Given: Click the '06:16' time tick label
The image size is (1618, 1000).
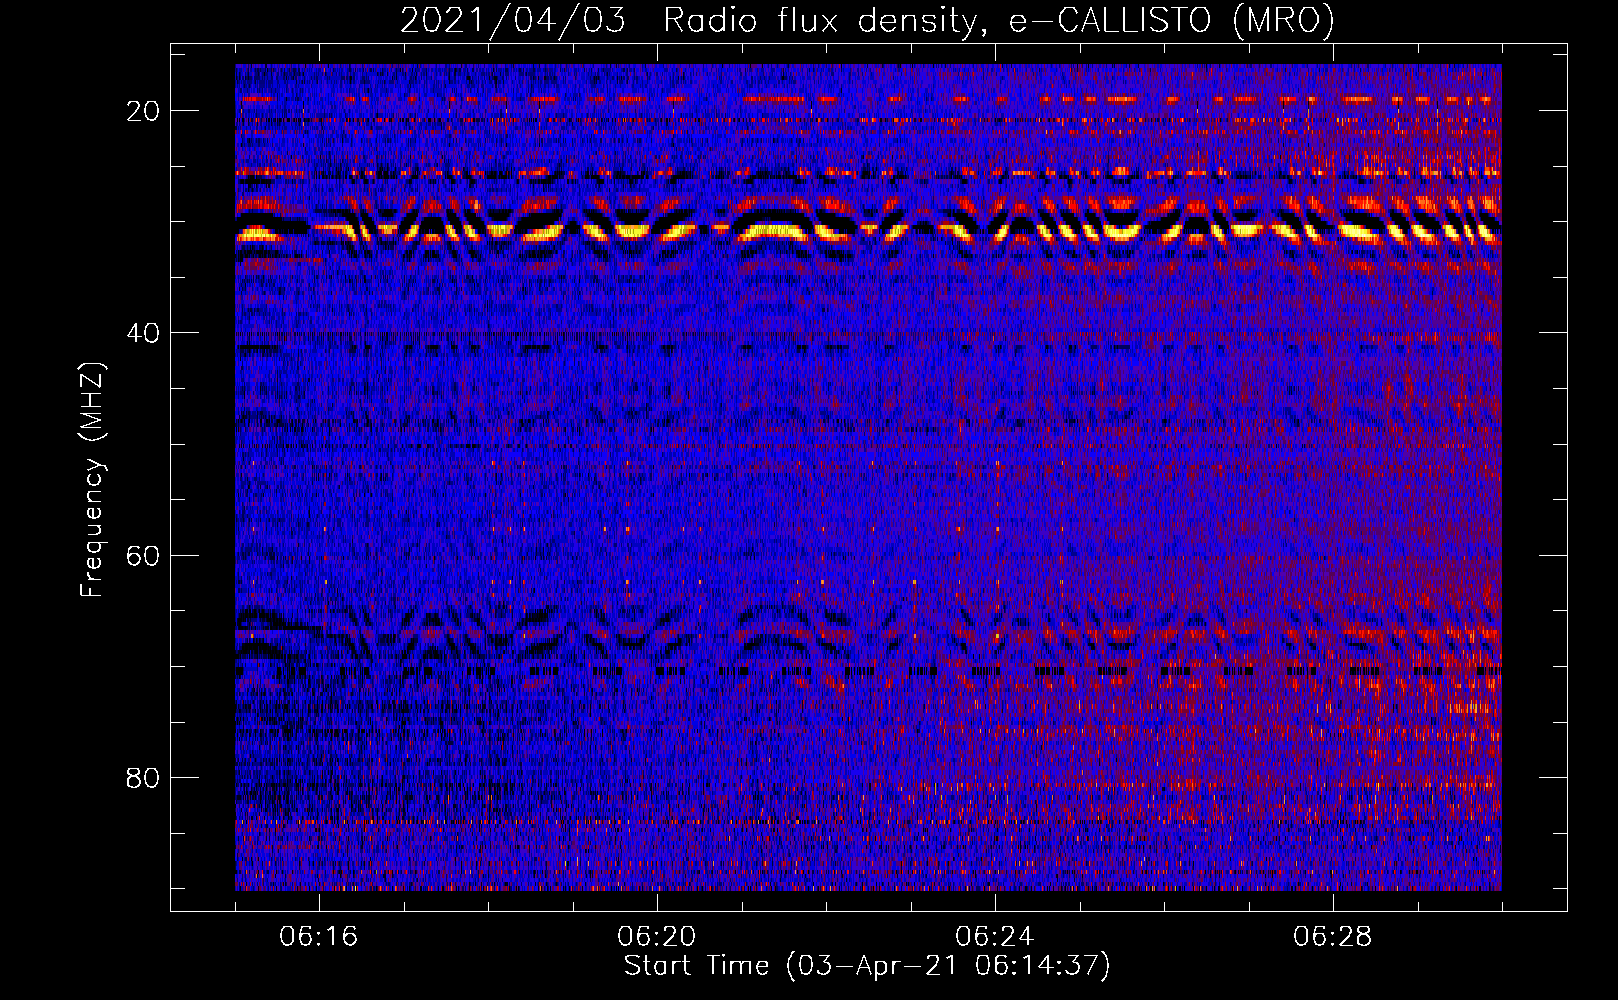Looking at the screenshot, I should click(x=319, y=936).
